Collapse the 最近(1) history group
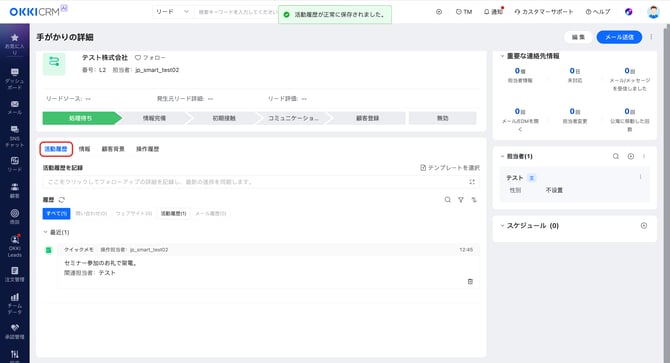The image size is (670, 363). [45, 232]
